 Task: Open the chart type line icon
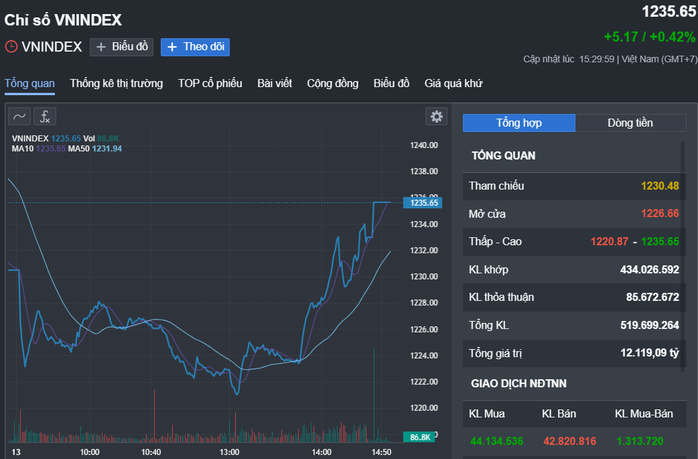19,117
